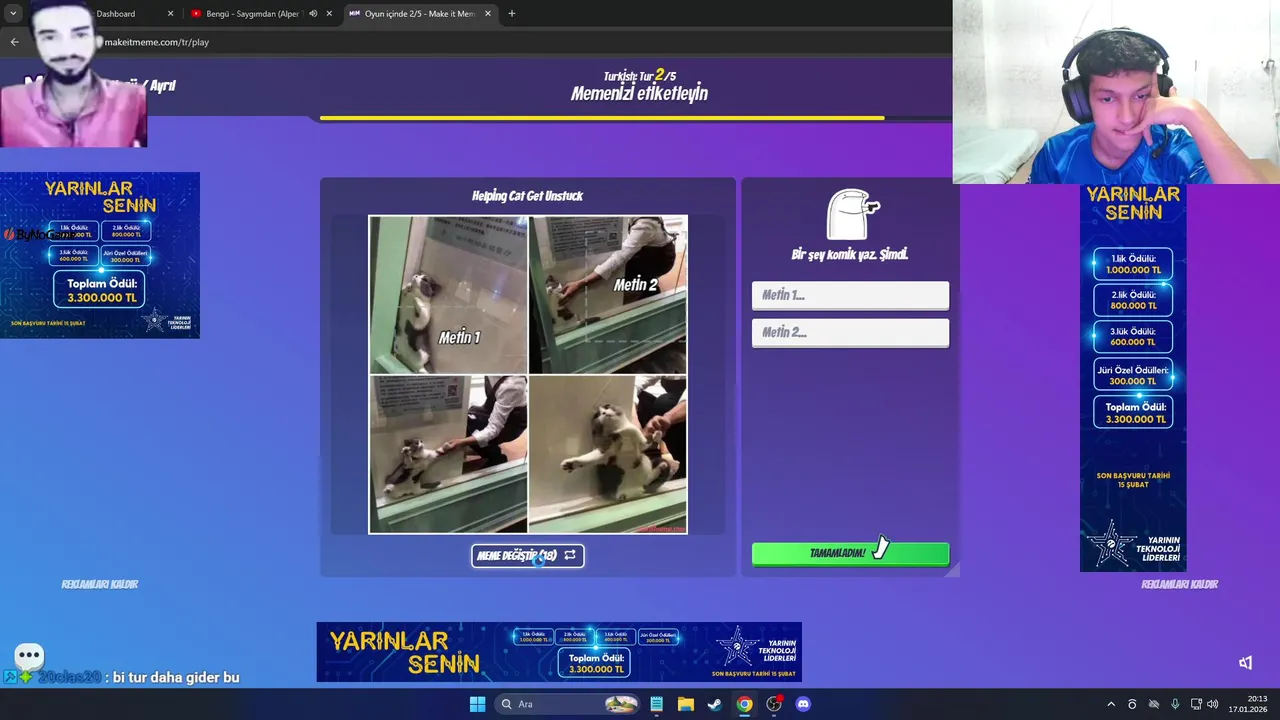Click the Memenizi etiketleyin heading

point(639,94)
